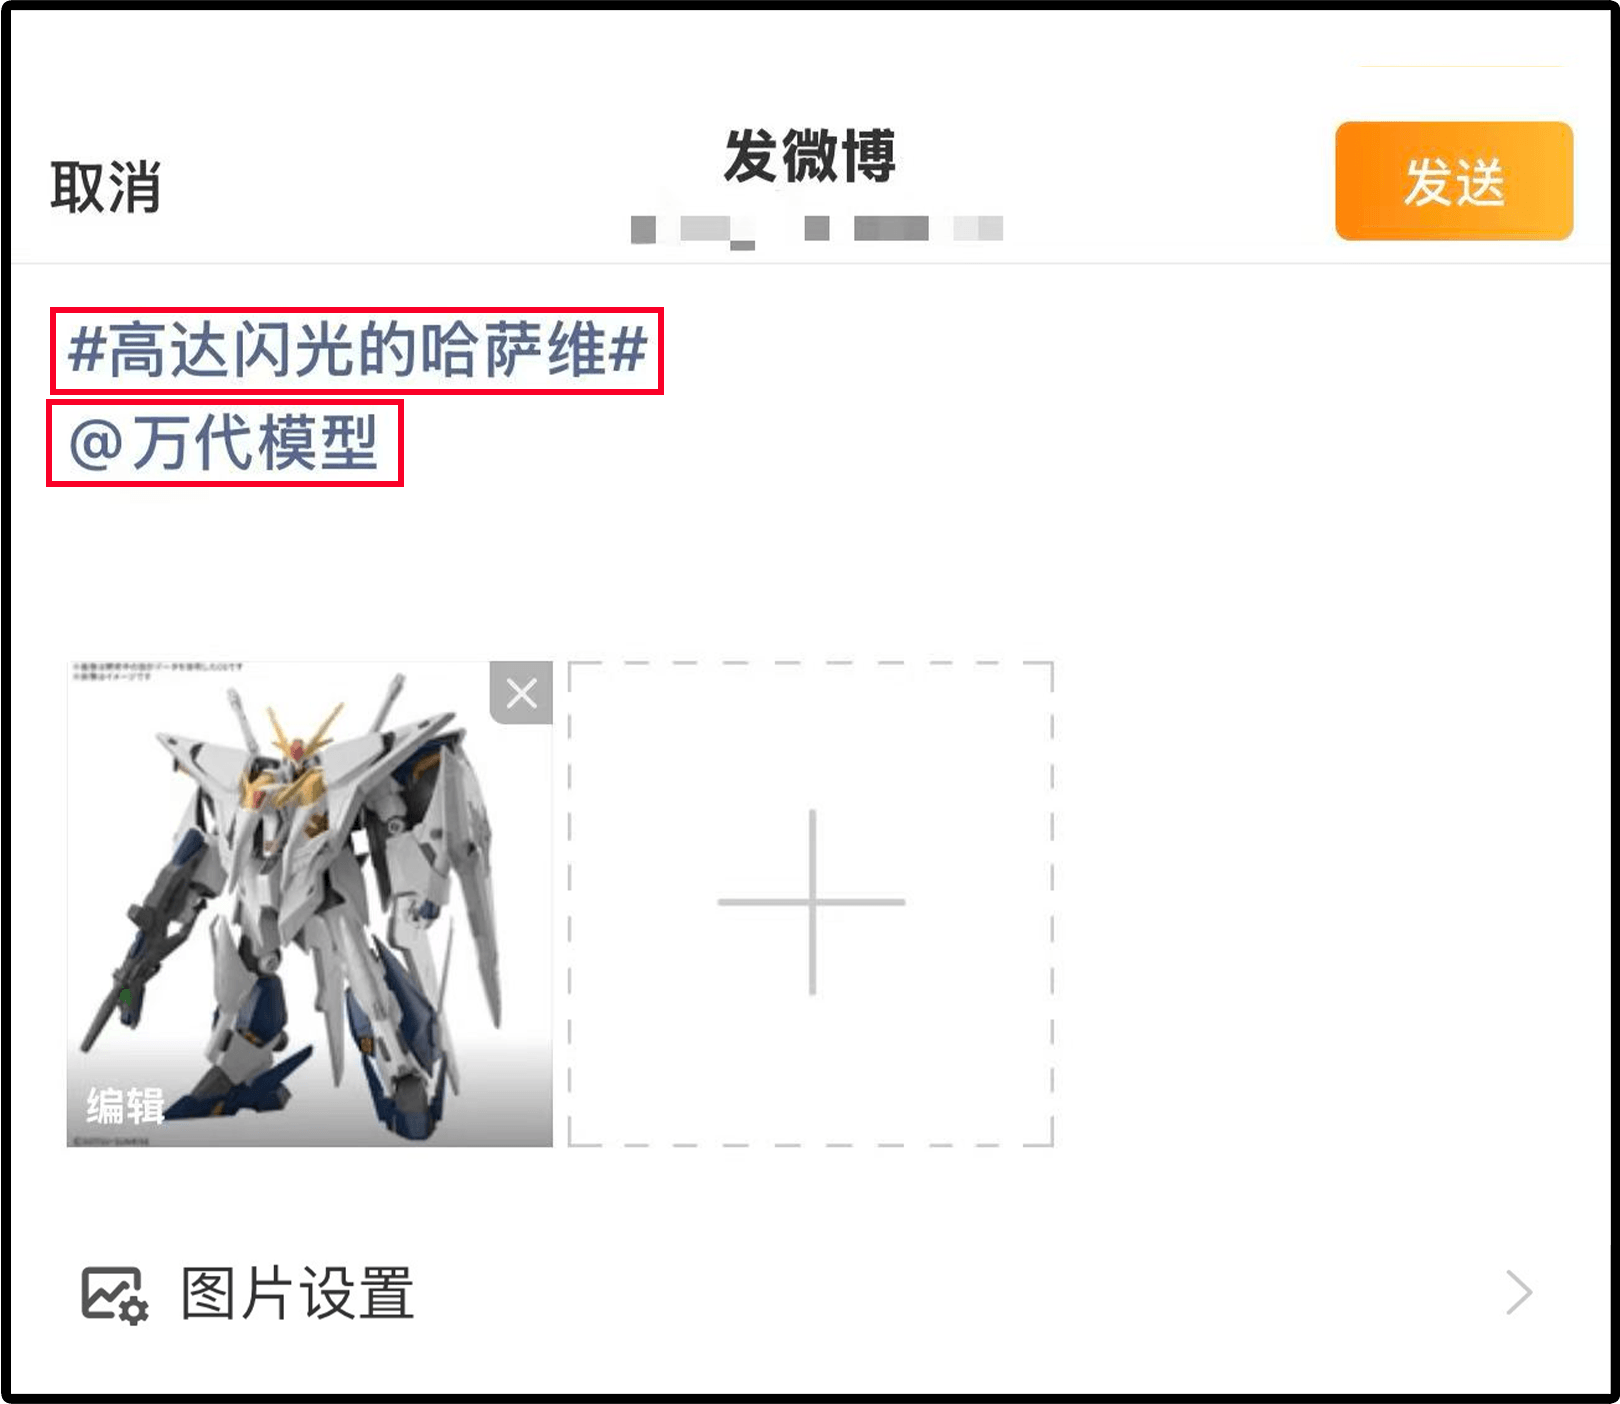Remove the attached Gundam image with X

coord(521,692)
